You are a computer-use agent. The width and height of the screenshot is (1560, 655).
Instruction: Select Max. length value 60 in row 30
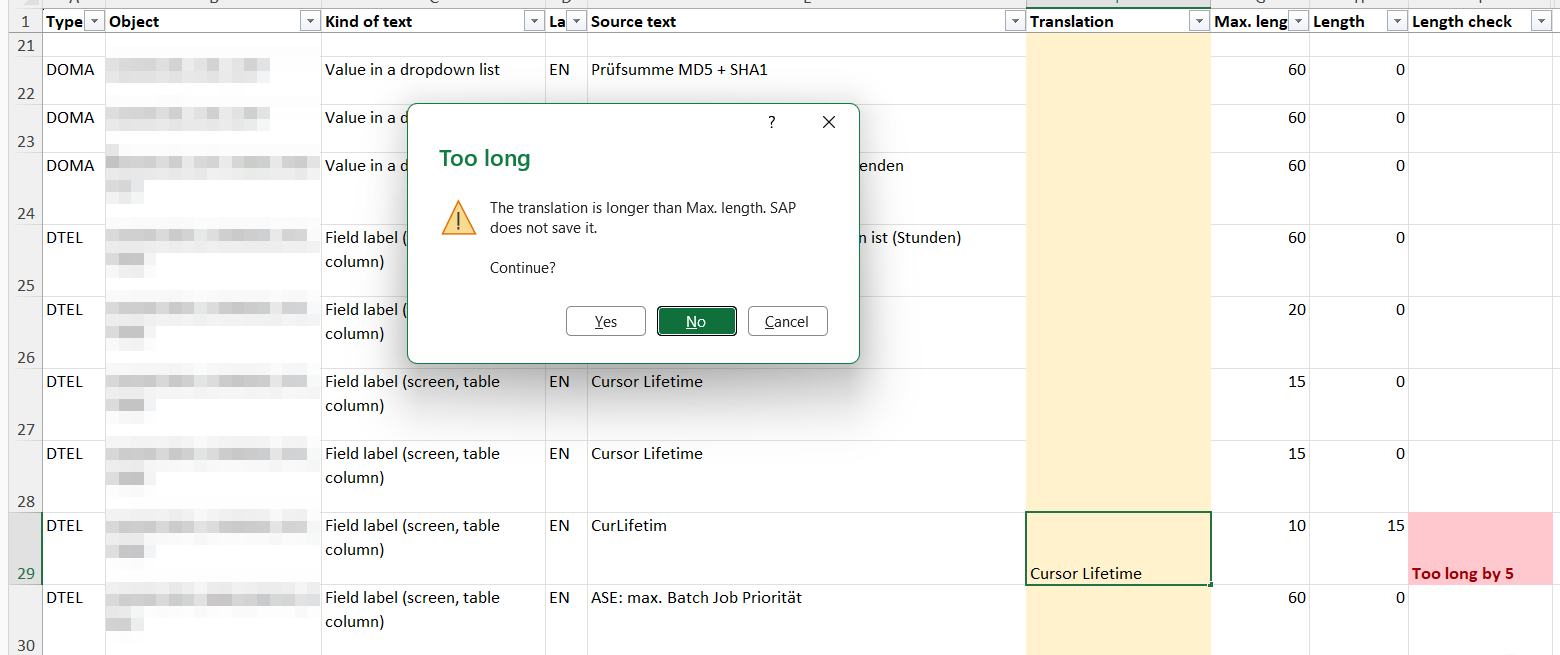(x=1260, y=620)
